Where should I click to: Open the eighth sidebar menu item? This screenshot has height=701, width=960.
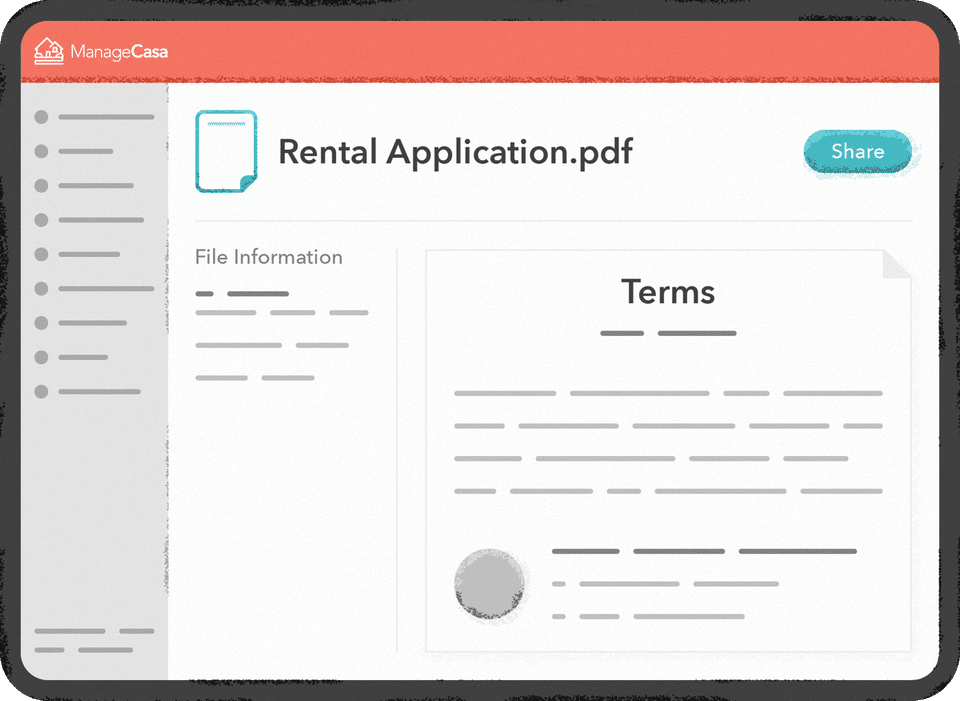tap(71, 357)
